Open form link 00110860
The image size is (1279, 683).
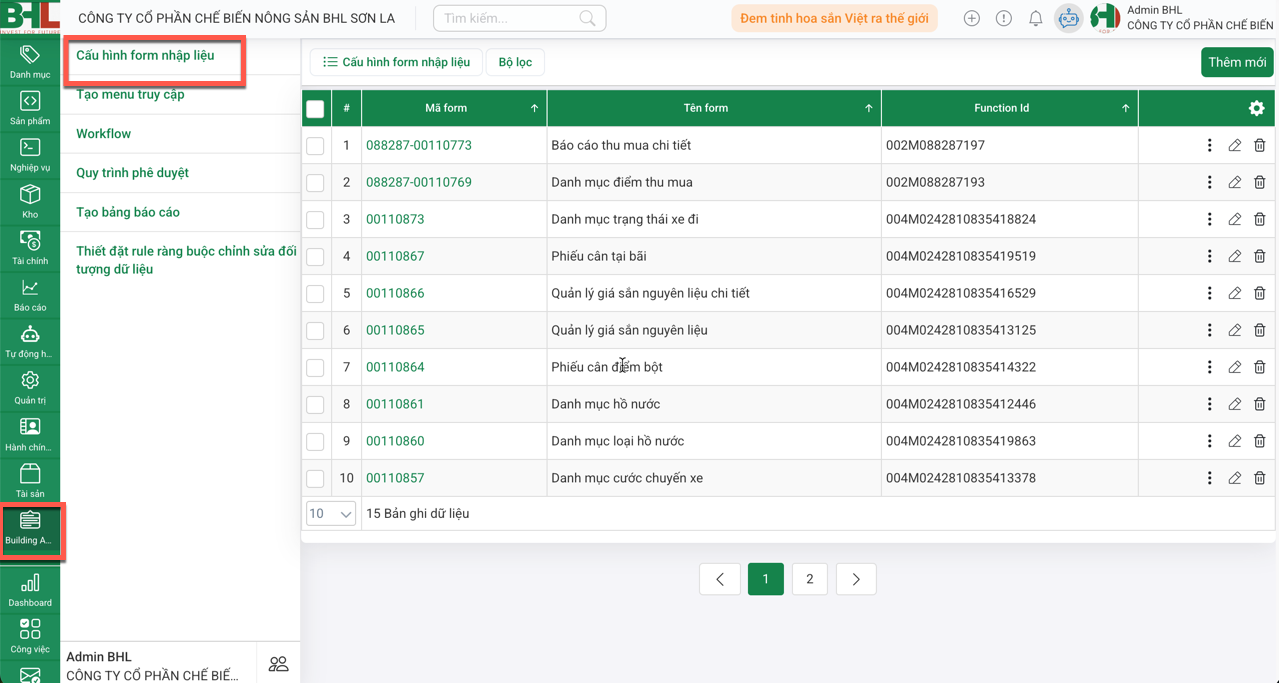point(395,441)
